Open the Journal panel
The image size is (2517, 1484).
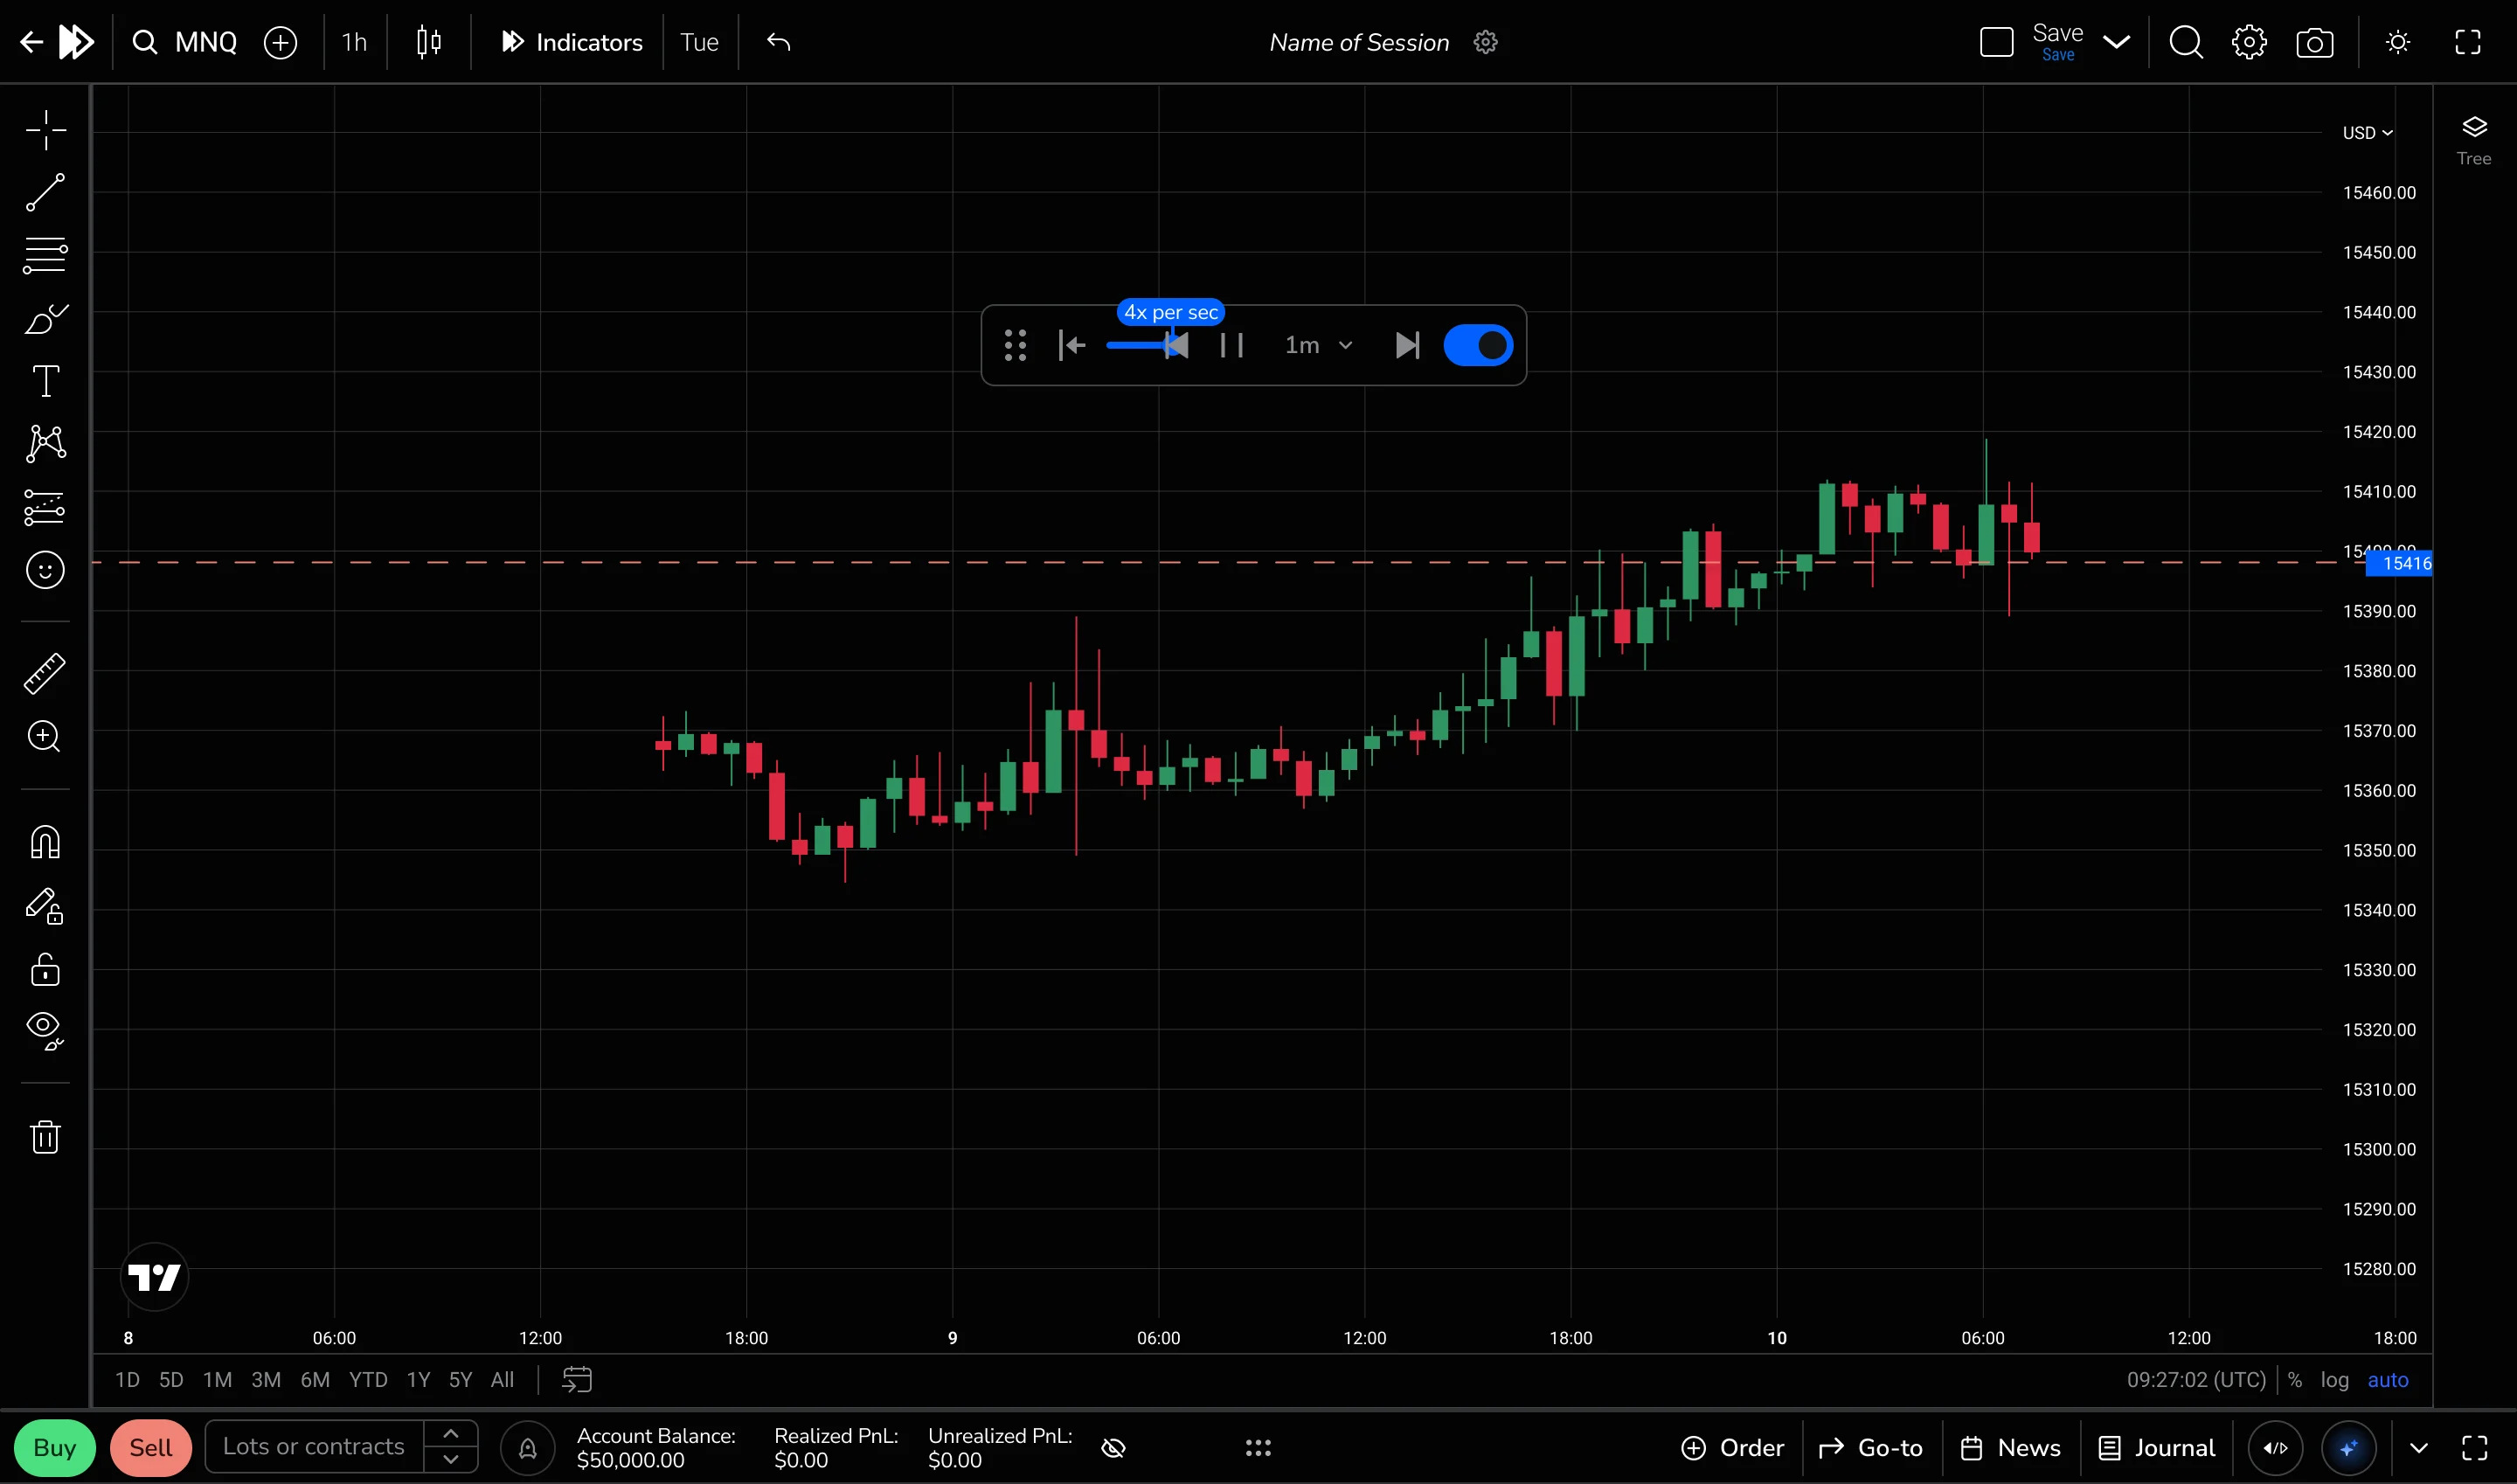click(2156, 1448)
